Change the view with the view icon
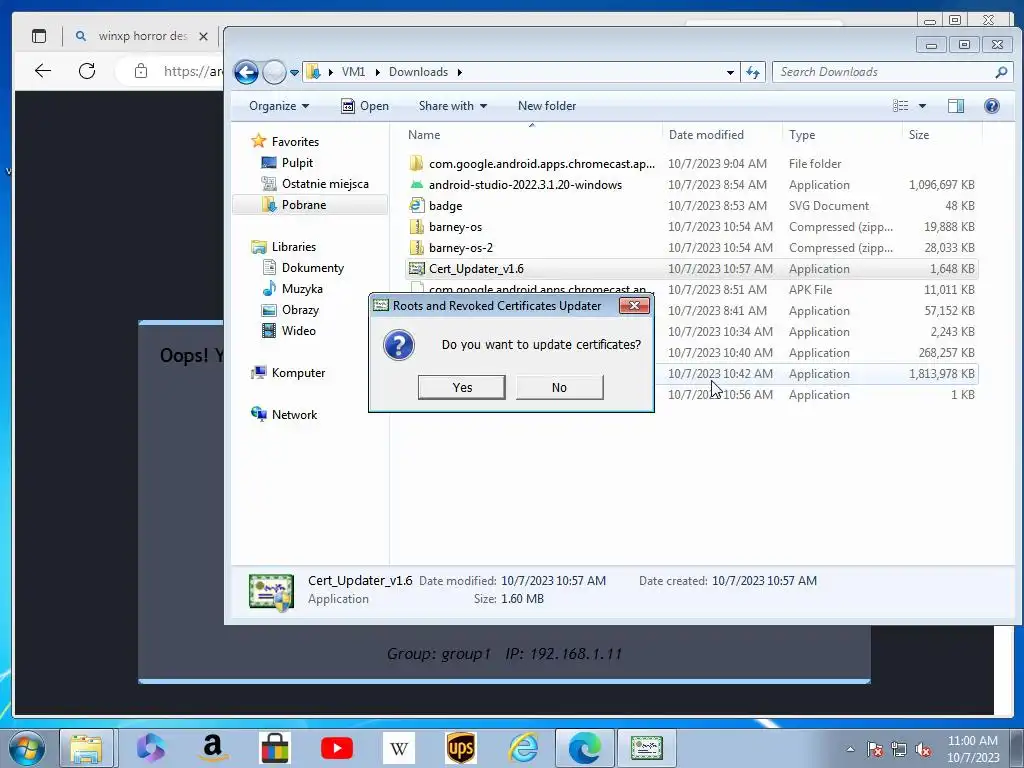Image resolution: width=1024 pixels, height=768 pixels. click(x=901, y=106)
